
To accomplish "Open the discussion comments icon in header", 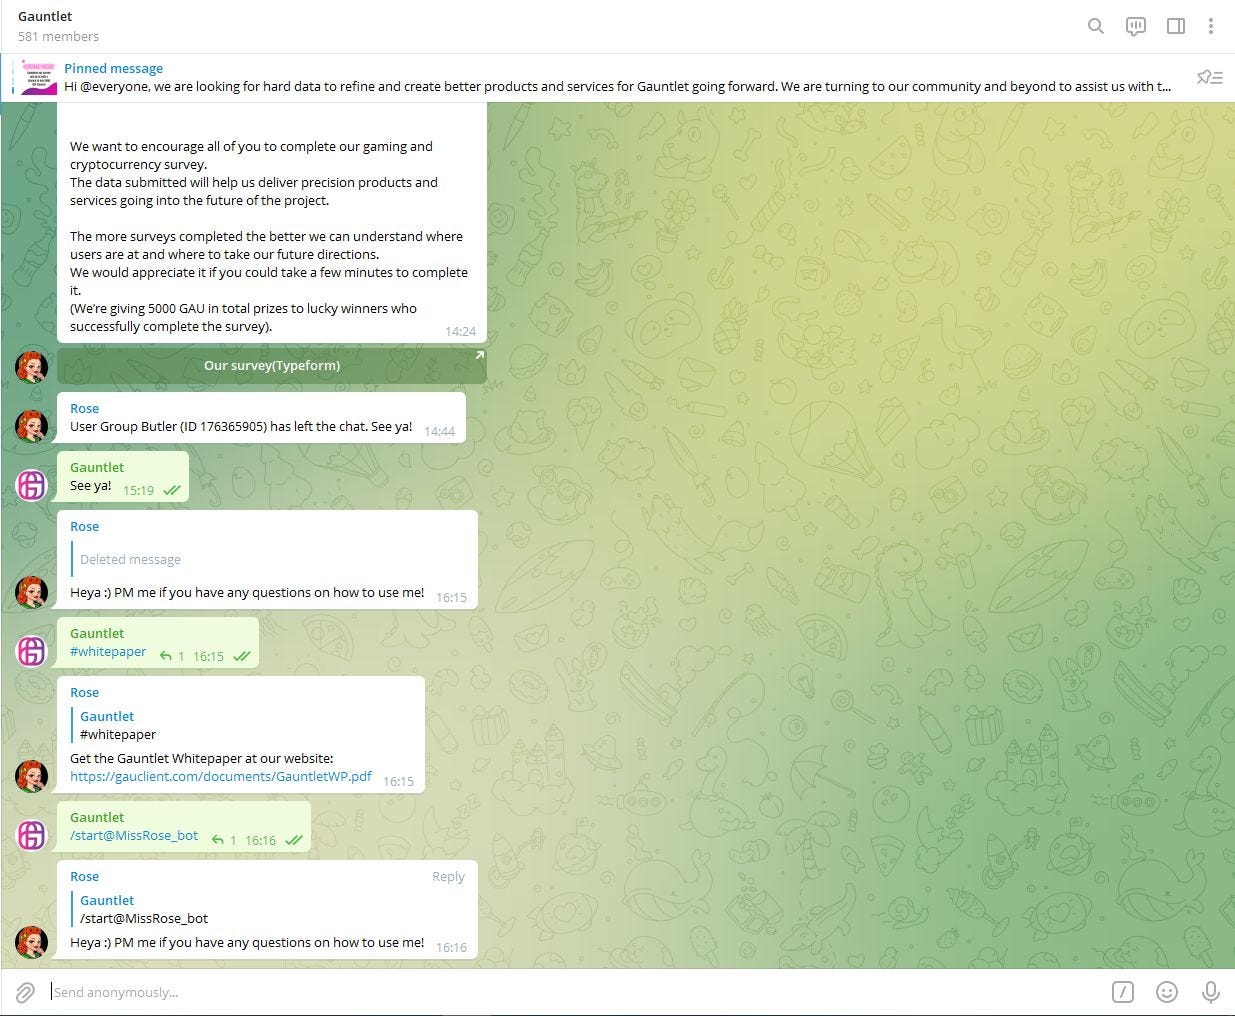I will point(1136,26).
